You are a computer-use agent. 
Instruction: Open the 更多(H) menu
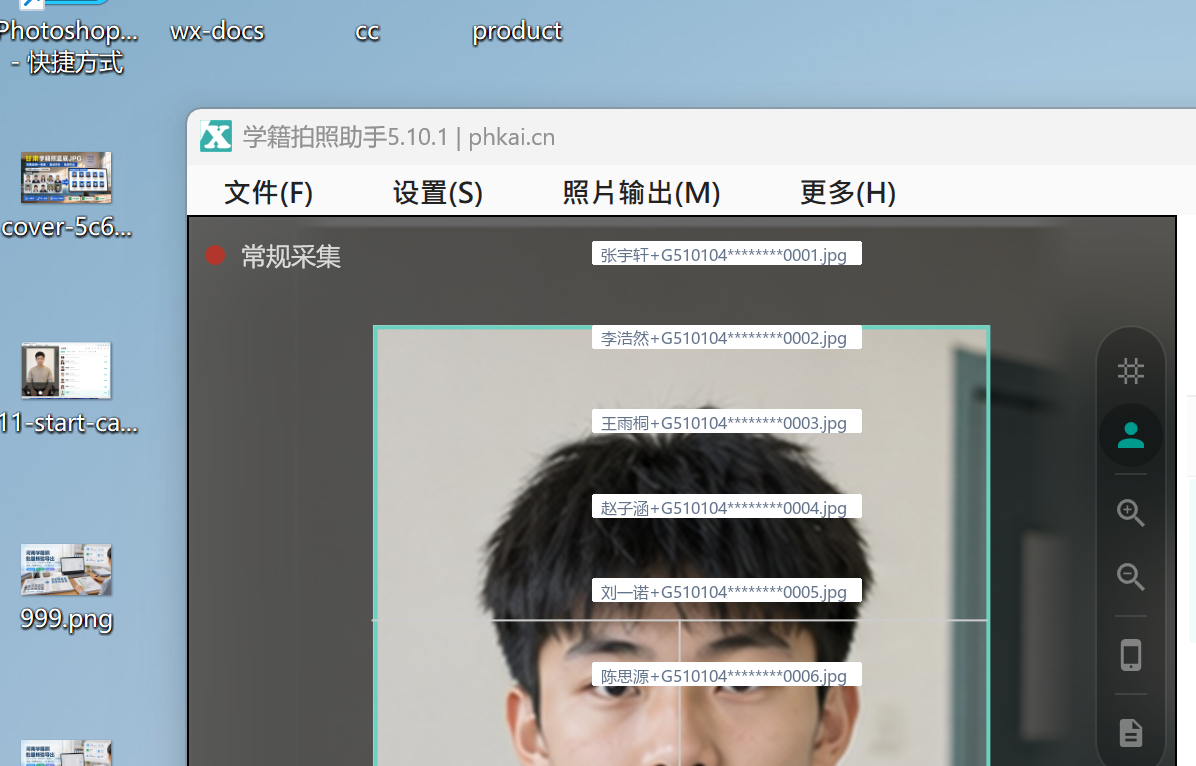[847, 192]
